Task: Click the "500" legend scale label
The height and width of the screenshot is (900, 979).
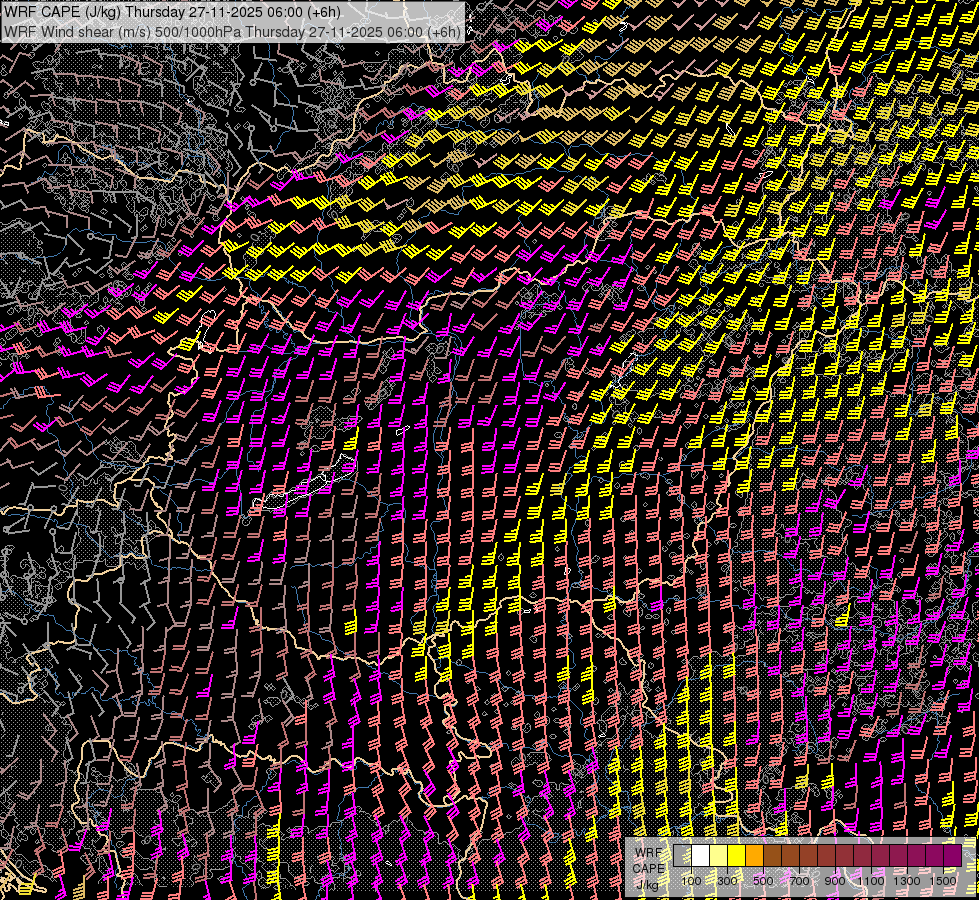Action: [x=763, y=881]
